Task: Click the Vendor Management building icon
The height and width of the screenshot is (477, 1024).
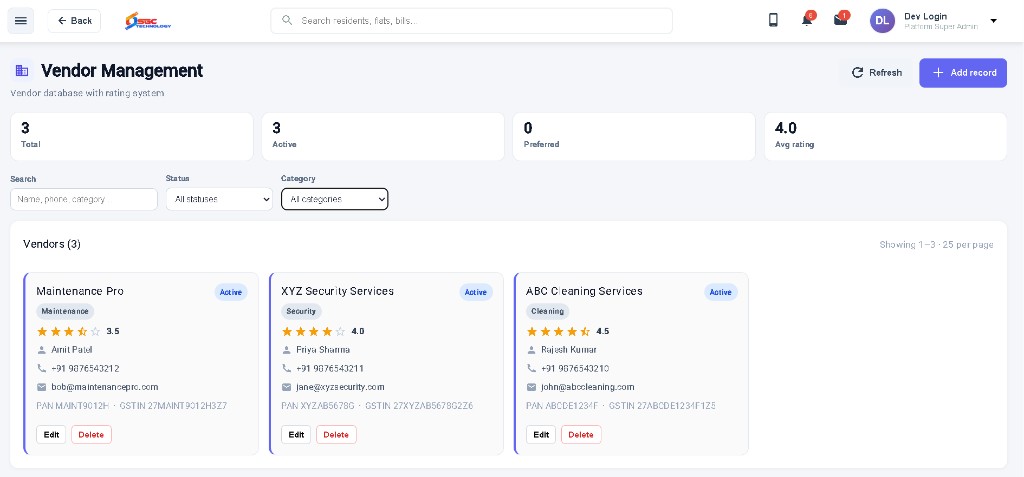Action: (22, 71)
